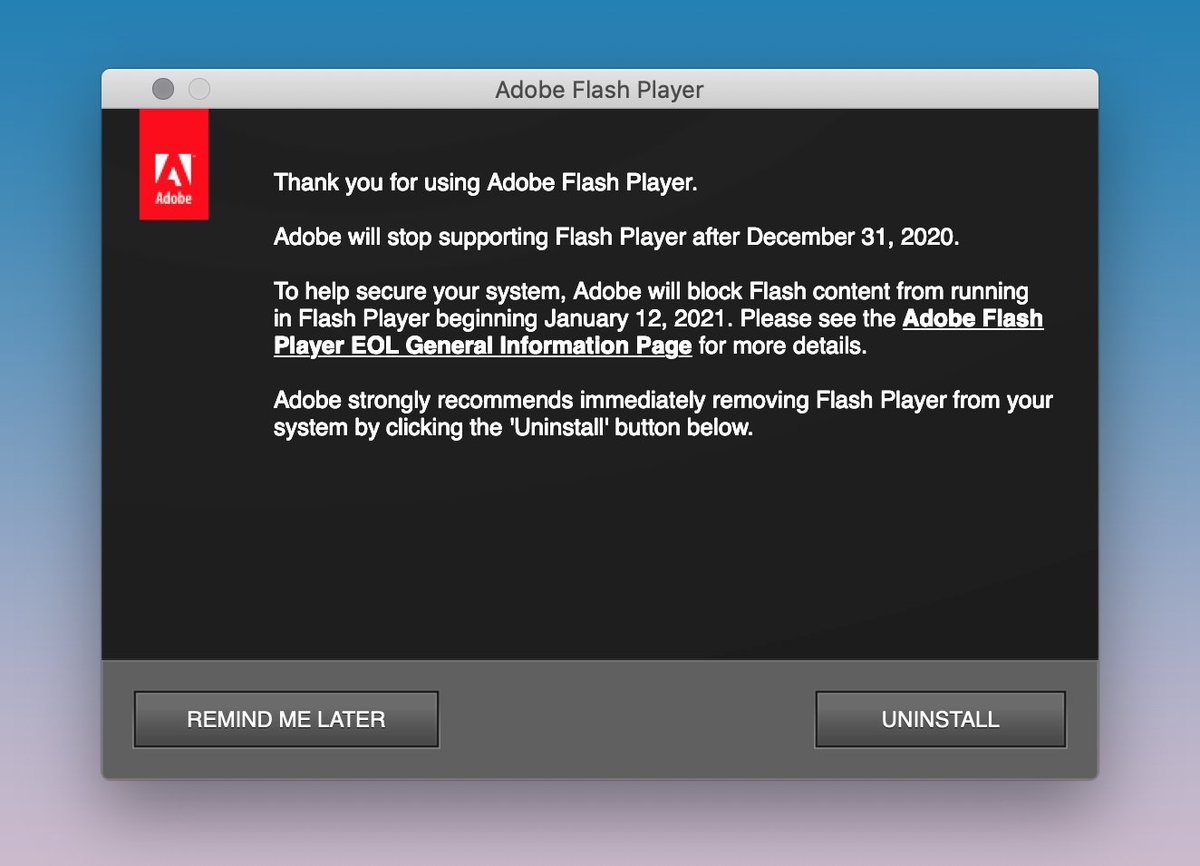Click the gray footer space between both buttons

pyautogui.click(x=627, y=719)
